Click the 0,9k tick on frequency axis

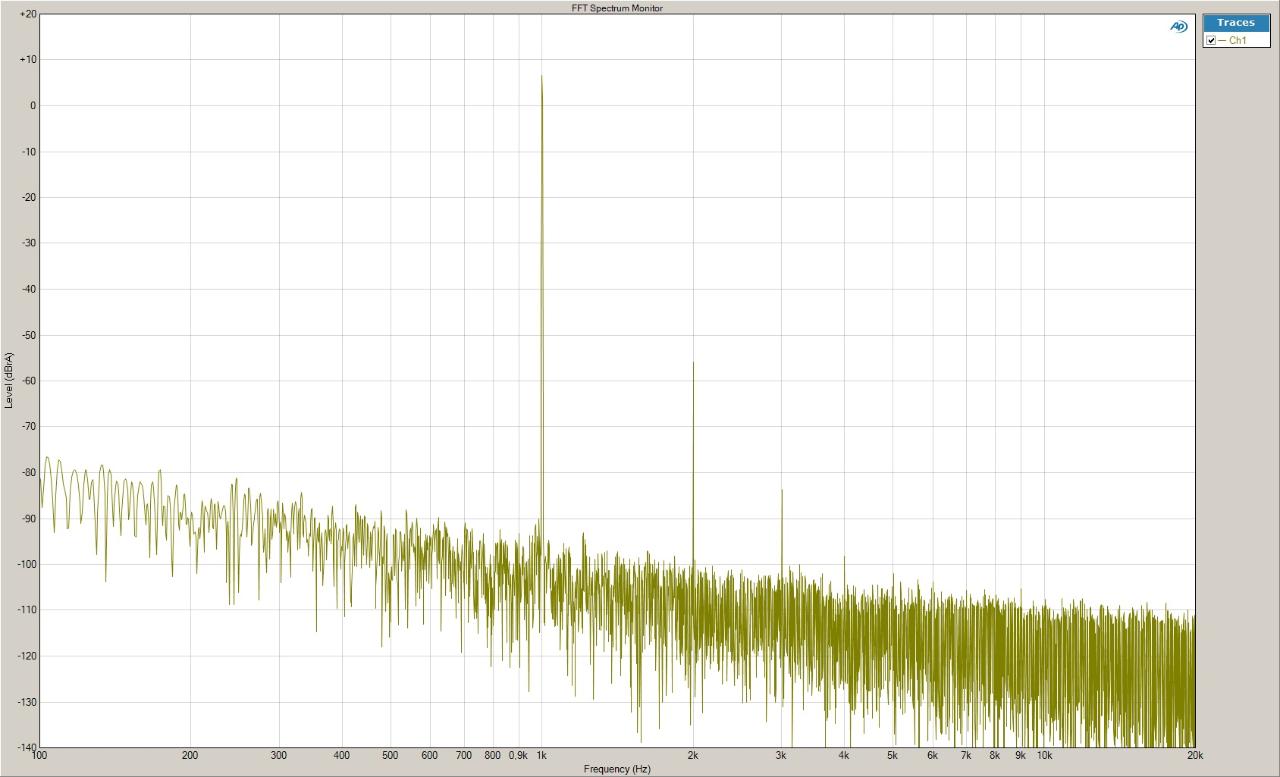tap(518, 756)
